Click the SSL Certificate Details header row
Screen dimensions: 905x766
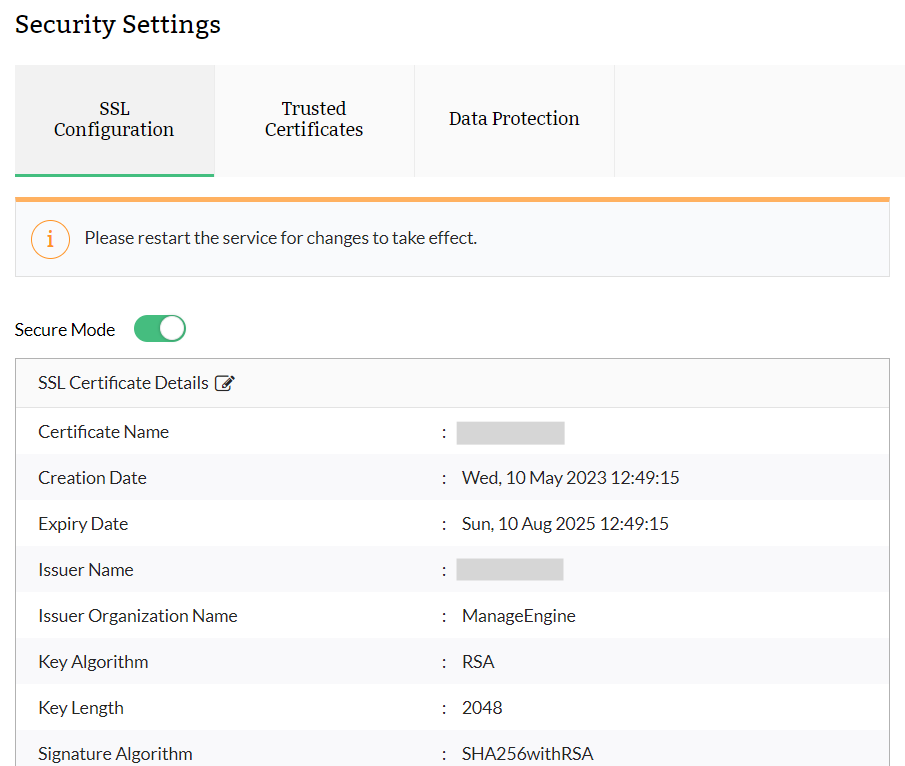click(122, 382)
